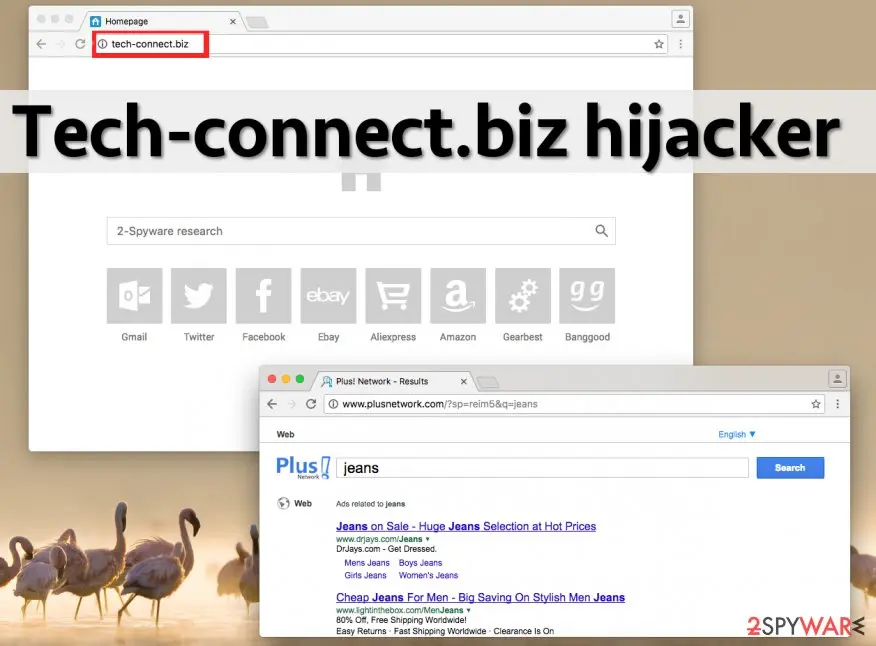
Task: Open the Boys Jeans sublink
Action: point(420,563)
